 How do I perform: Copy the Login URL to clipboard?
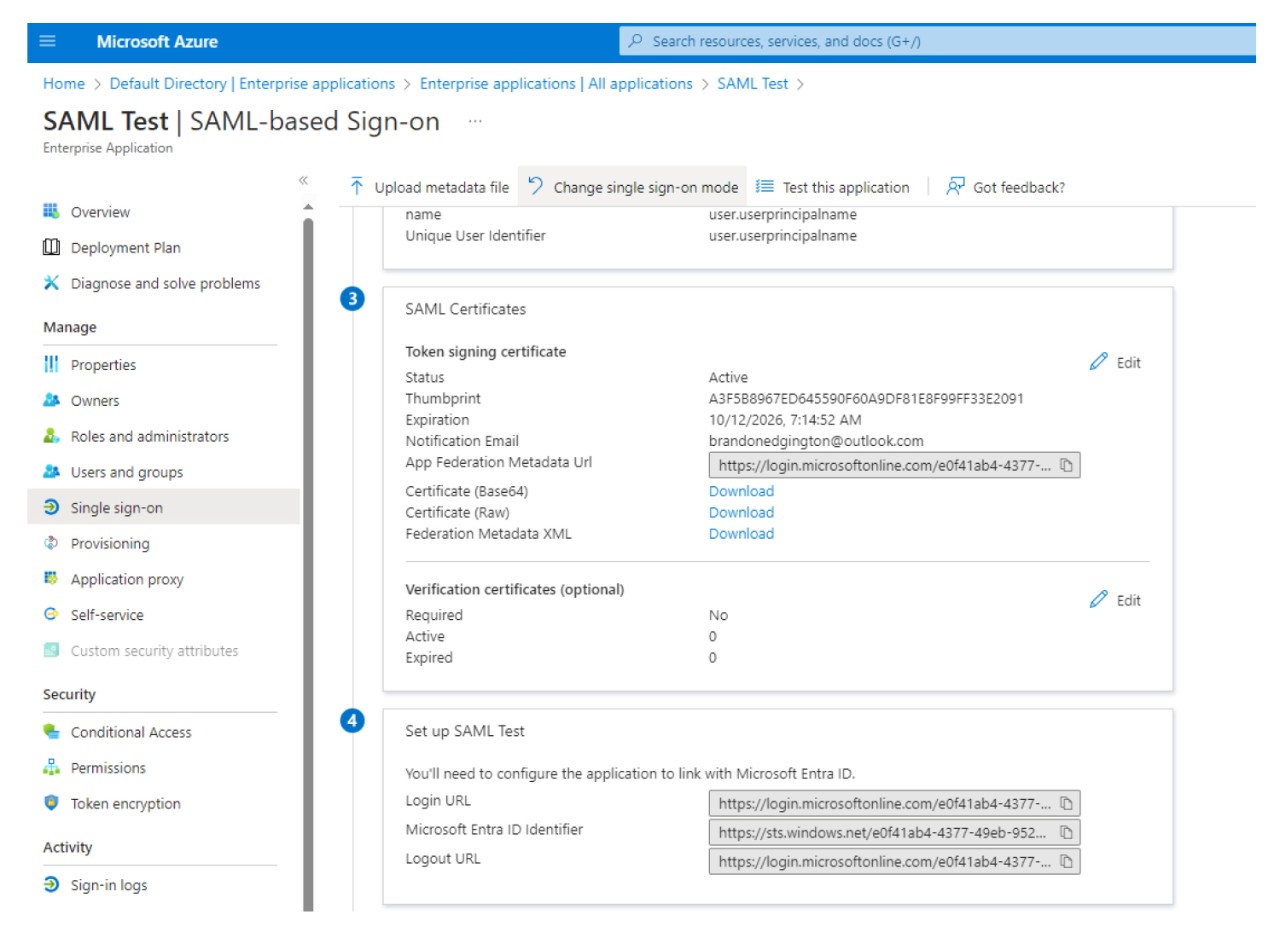1066,803
